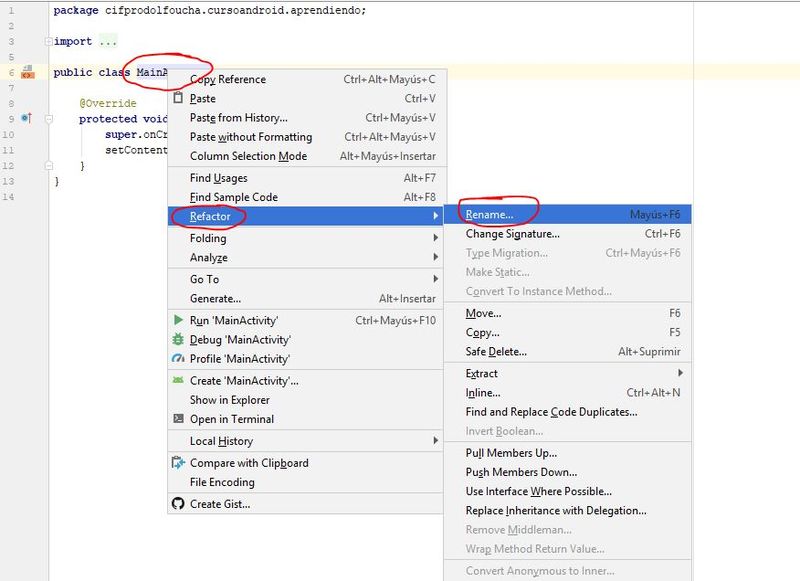Click the Make Static... entry
800x581 pixels.
[568, 272]
